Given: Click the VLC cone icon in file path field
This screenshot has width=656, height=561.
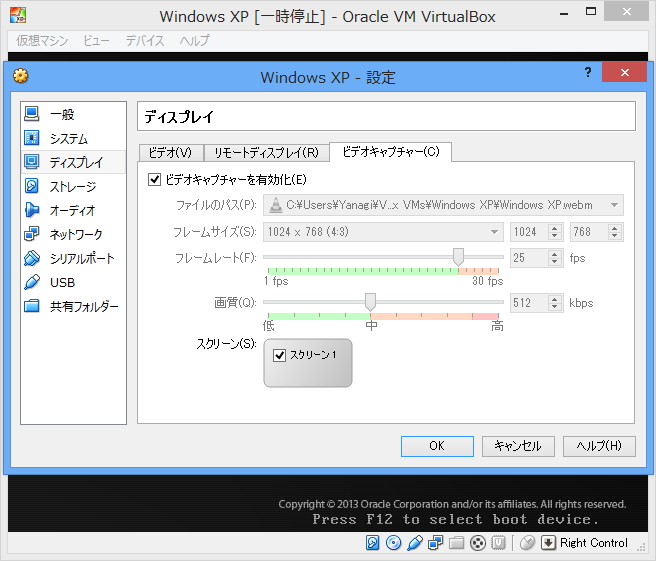Looking at the screenshot, I should [x=276, y=205].
